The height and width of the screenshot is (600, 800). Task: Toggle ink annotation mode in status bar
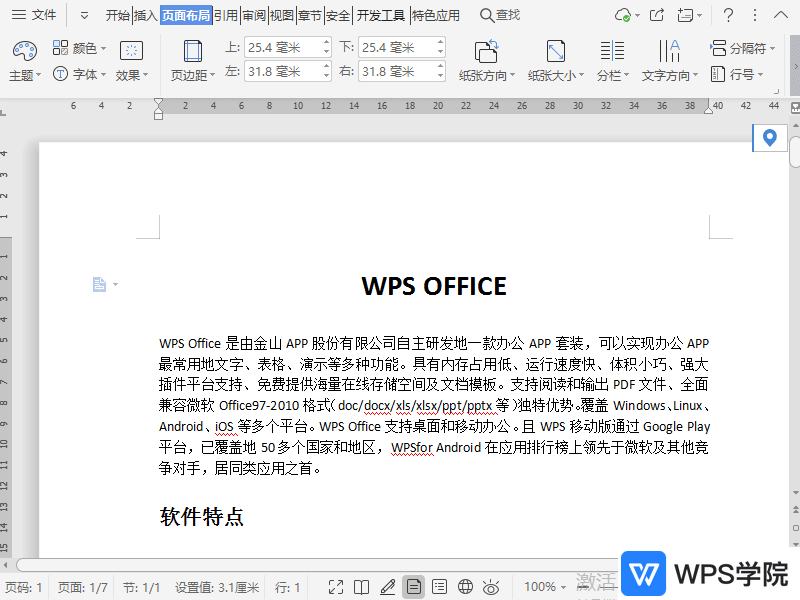(x=389, y=587)
